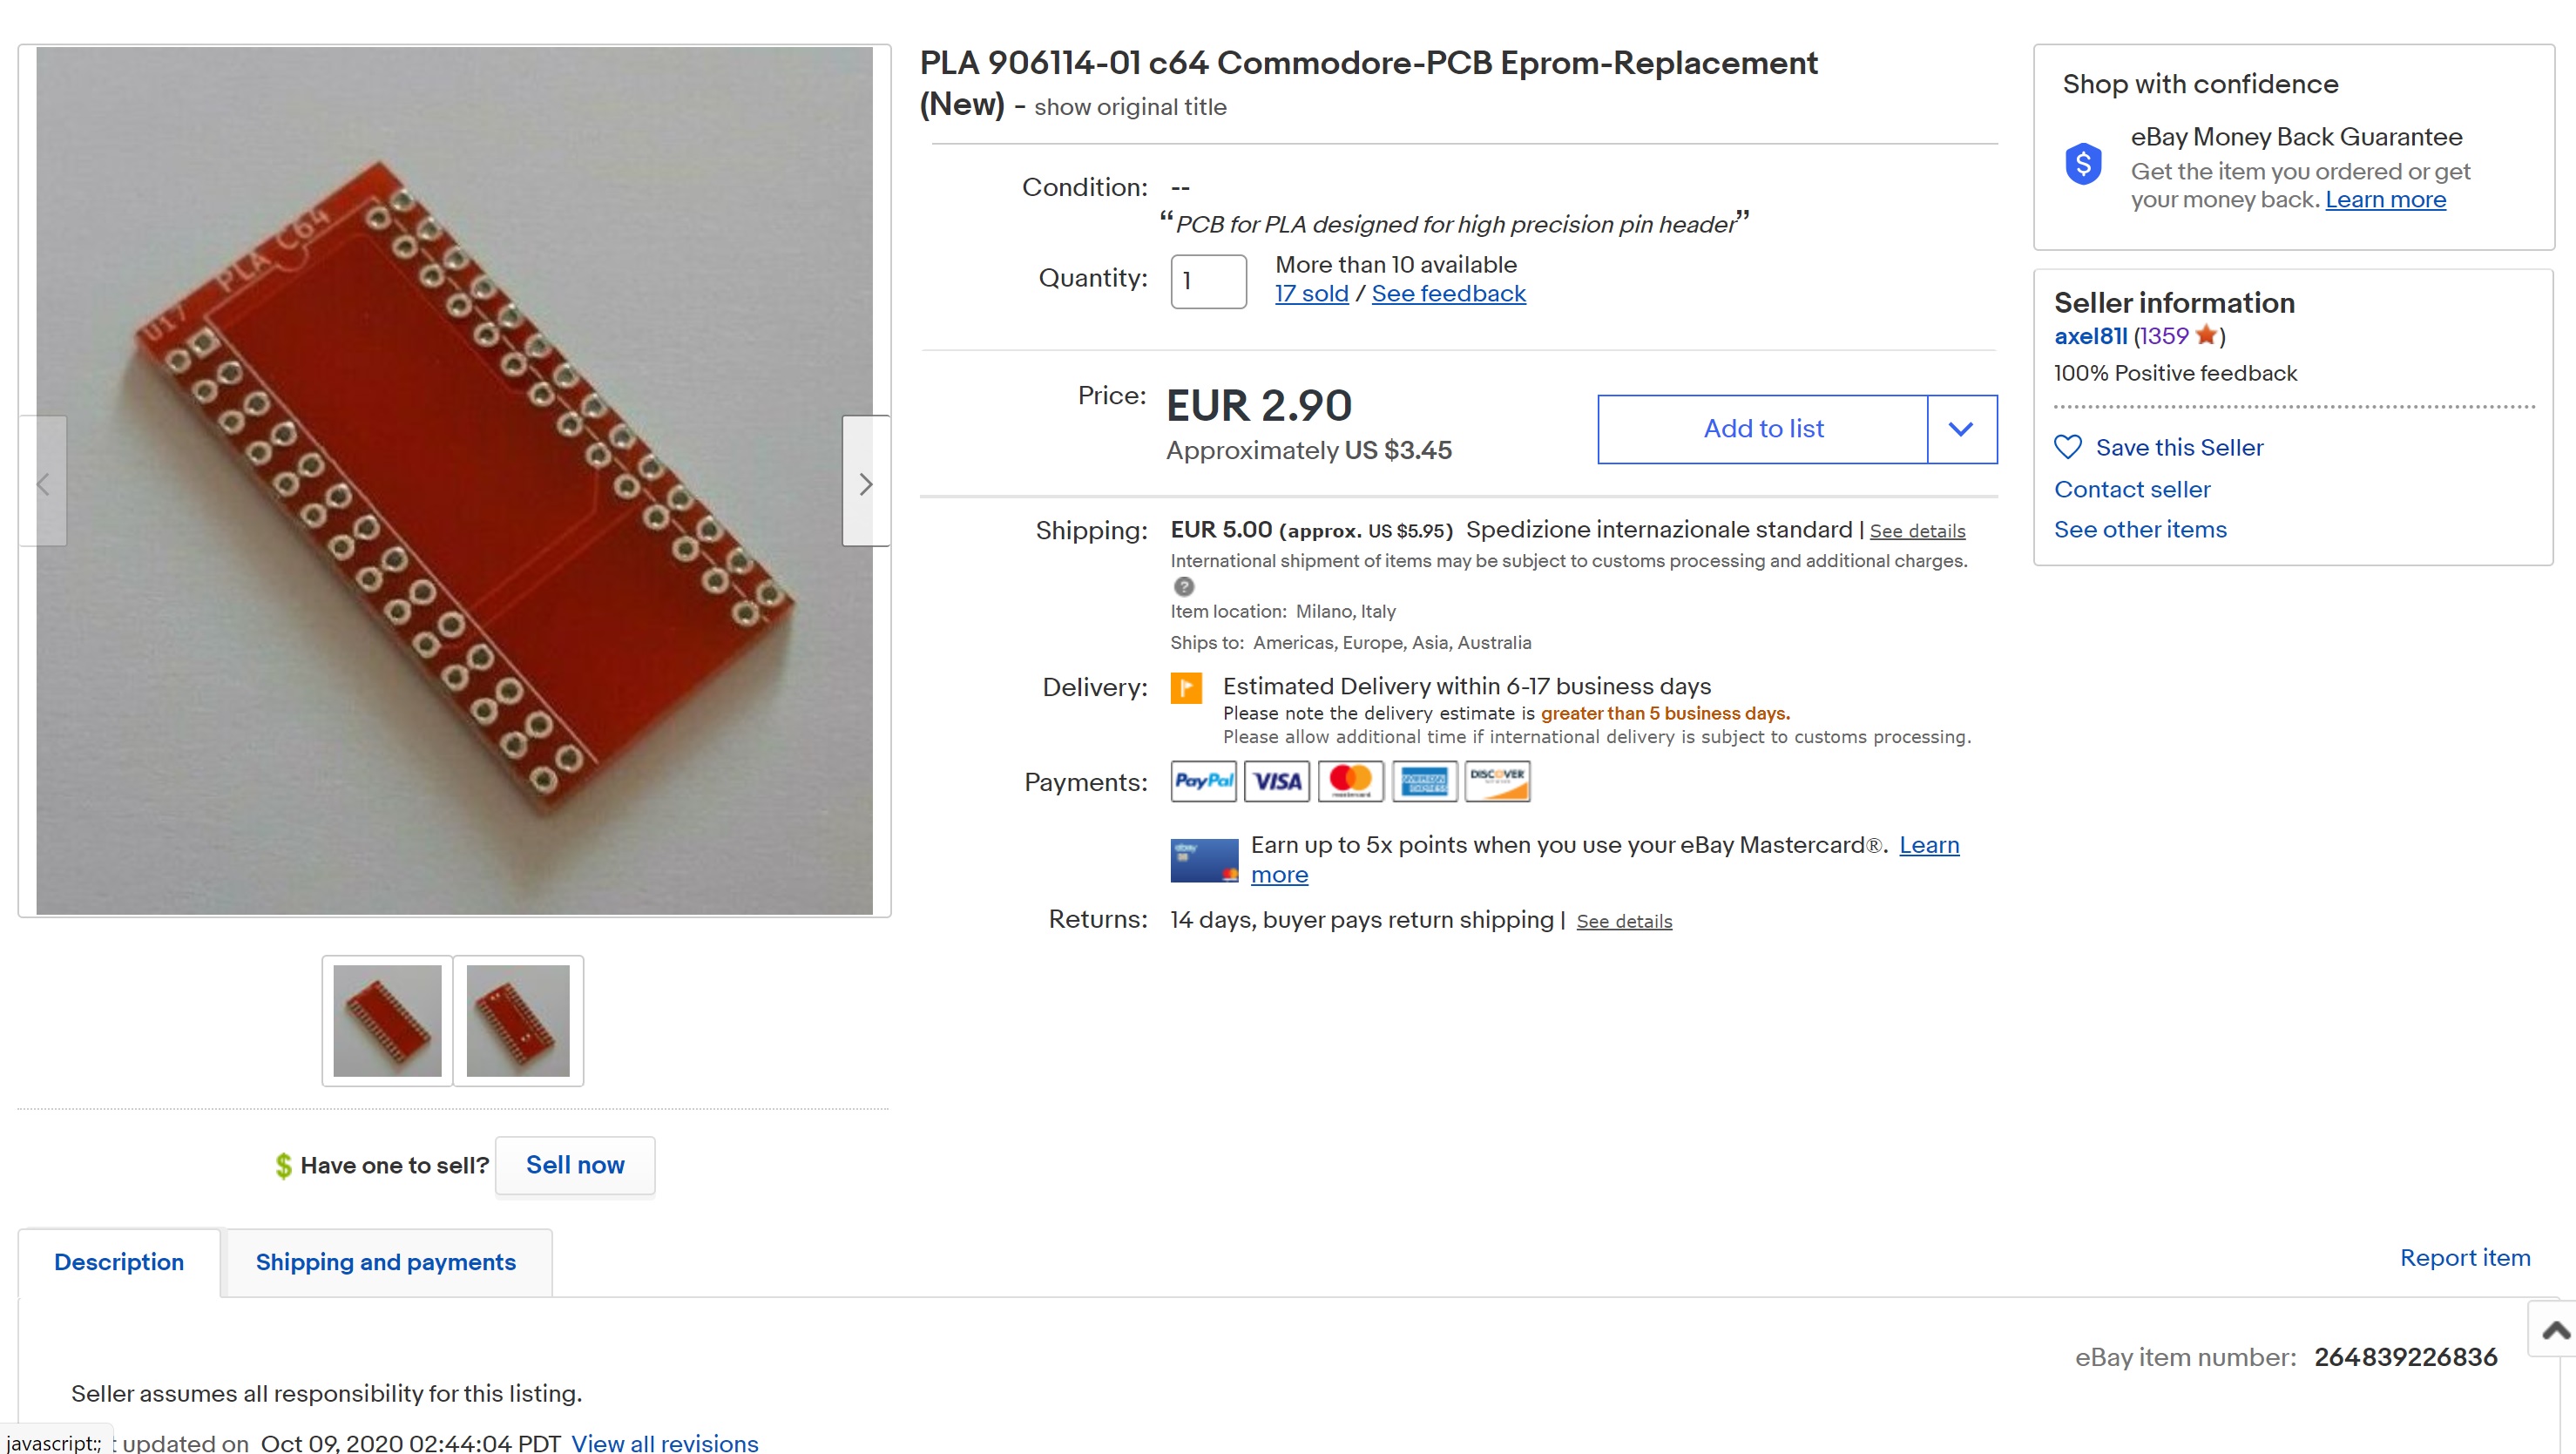Open the See feedback link
This screenshot has width=2576, height=1454.
pos(1448,293)
